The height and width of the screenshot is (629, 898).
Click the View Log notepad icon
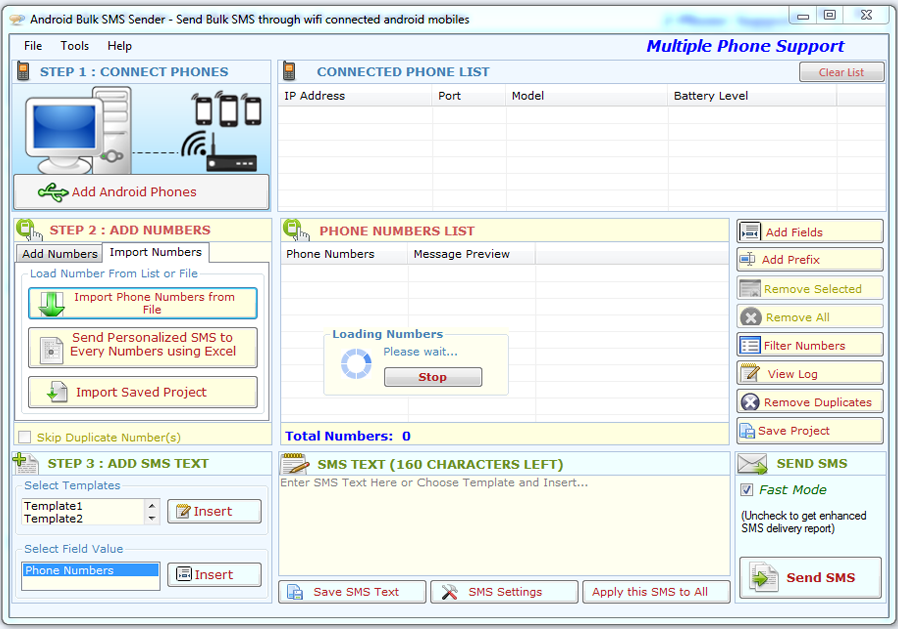[x=750, y=374]
